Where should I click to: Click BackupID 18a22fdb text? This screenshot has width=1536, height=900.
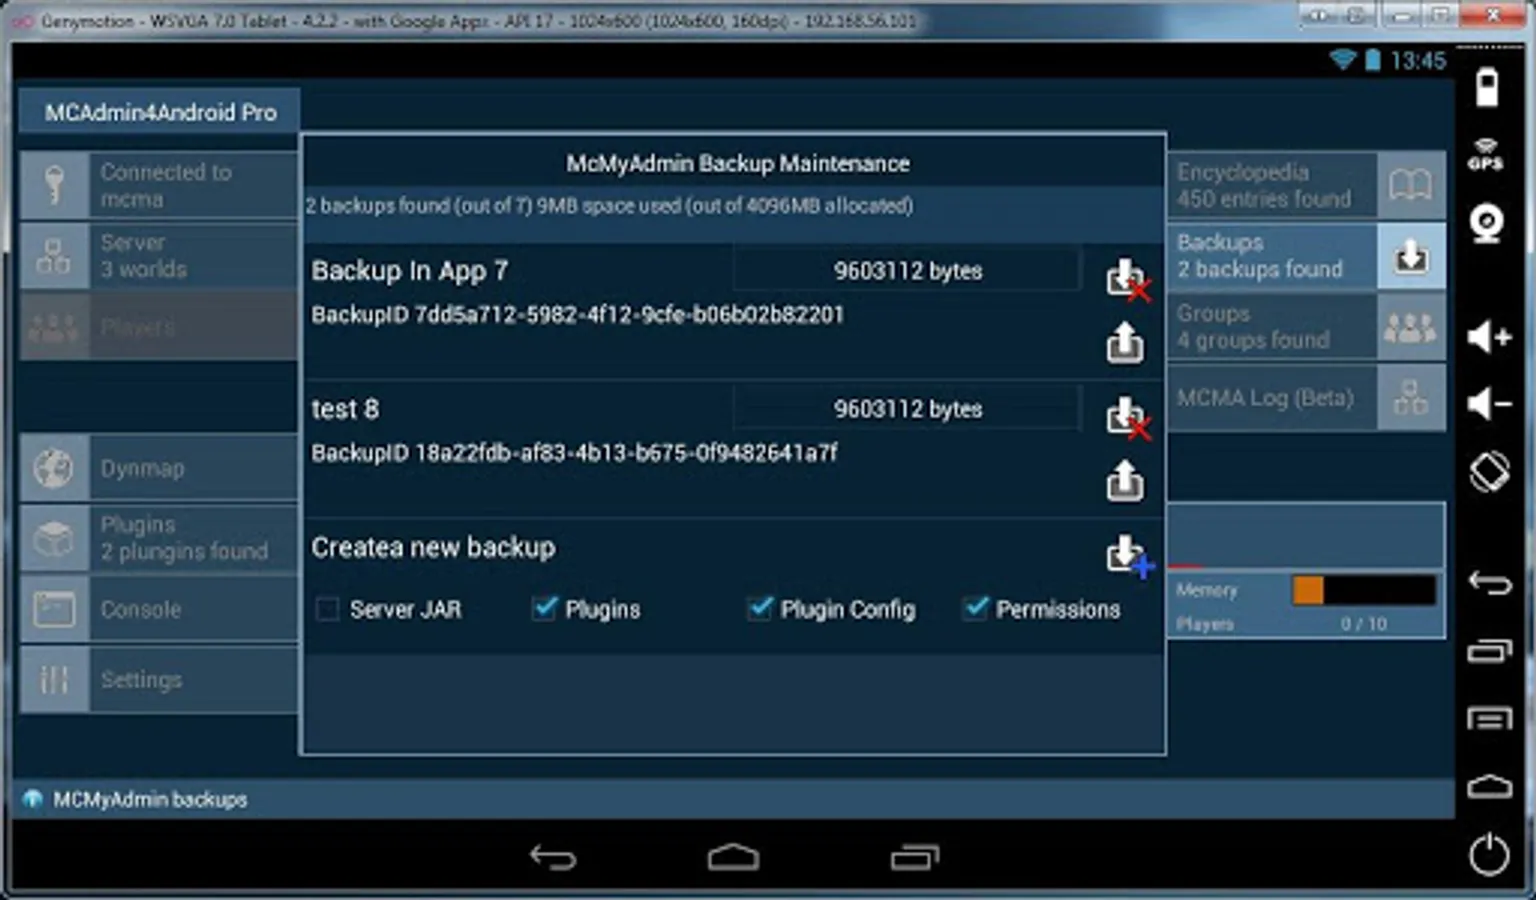pos(574,453)
